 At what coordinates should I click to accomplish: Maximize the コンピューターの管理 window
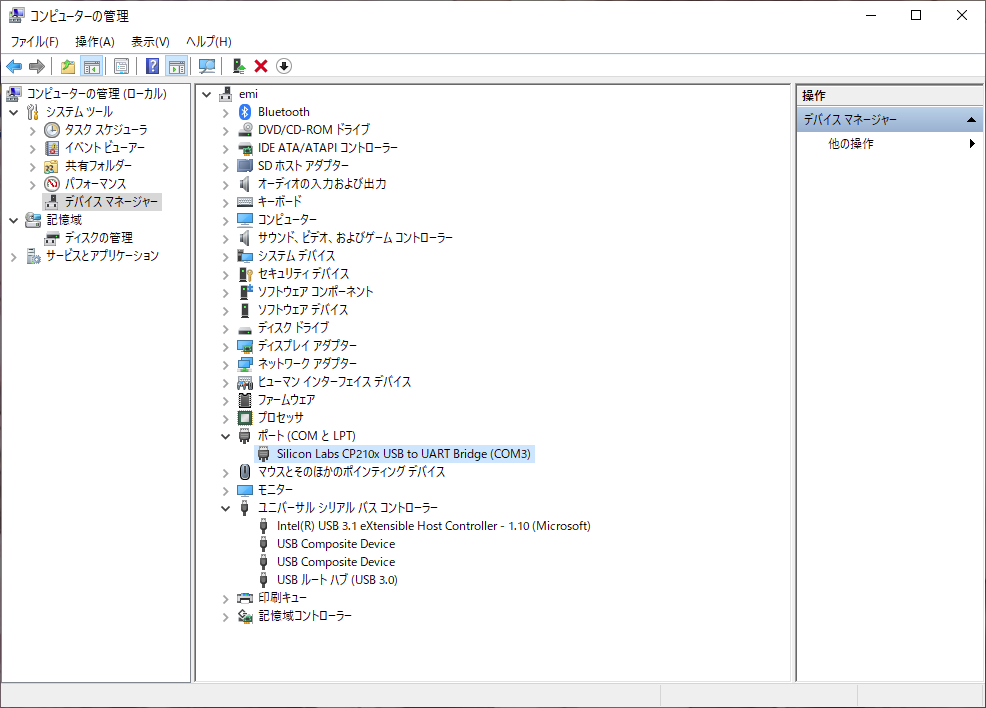click(x=916, y=15)
